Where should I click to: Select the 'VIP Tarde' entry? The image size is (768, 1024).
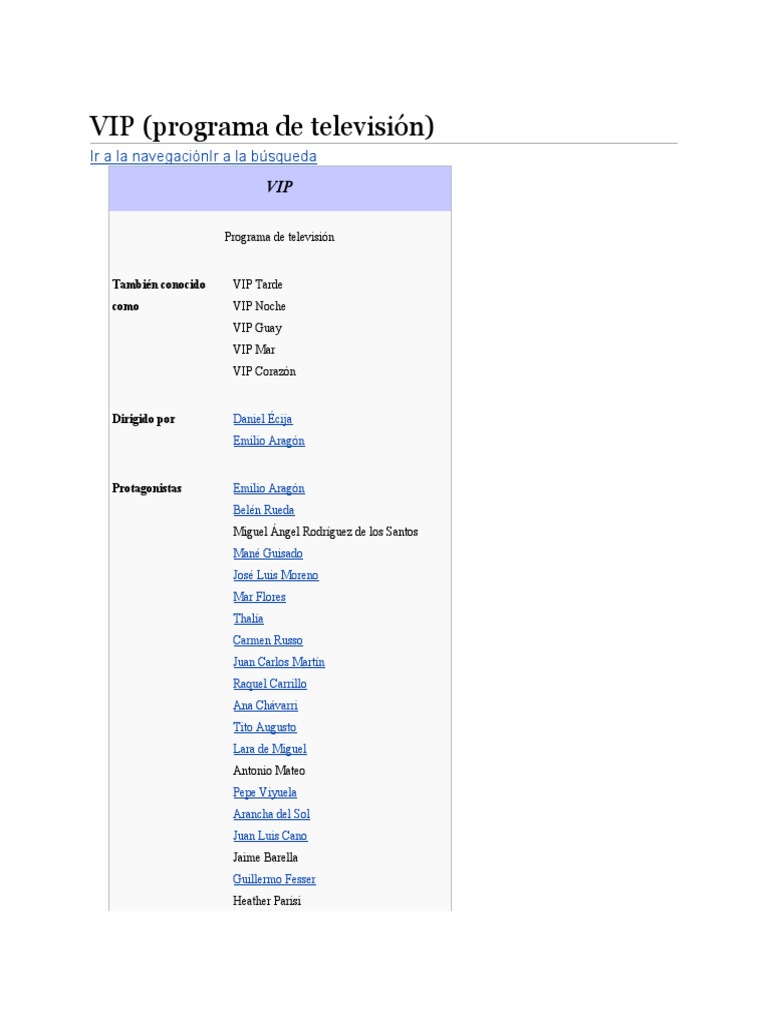tap(257, 285)
